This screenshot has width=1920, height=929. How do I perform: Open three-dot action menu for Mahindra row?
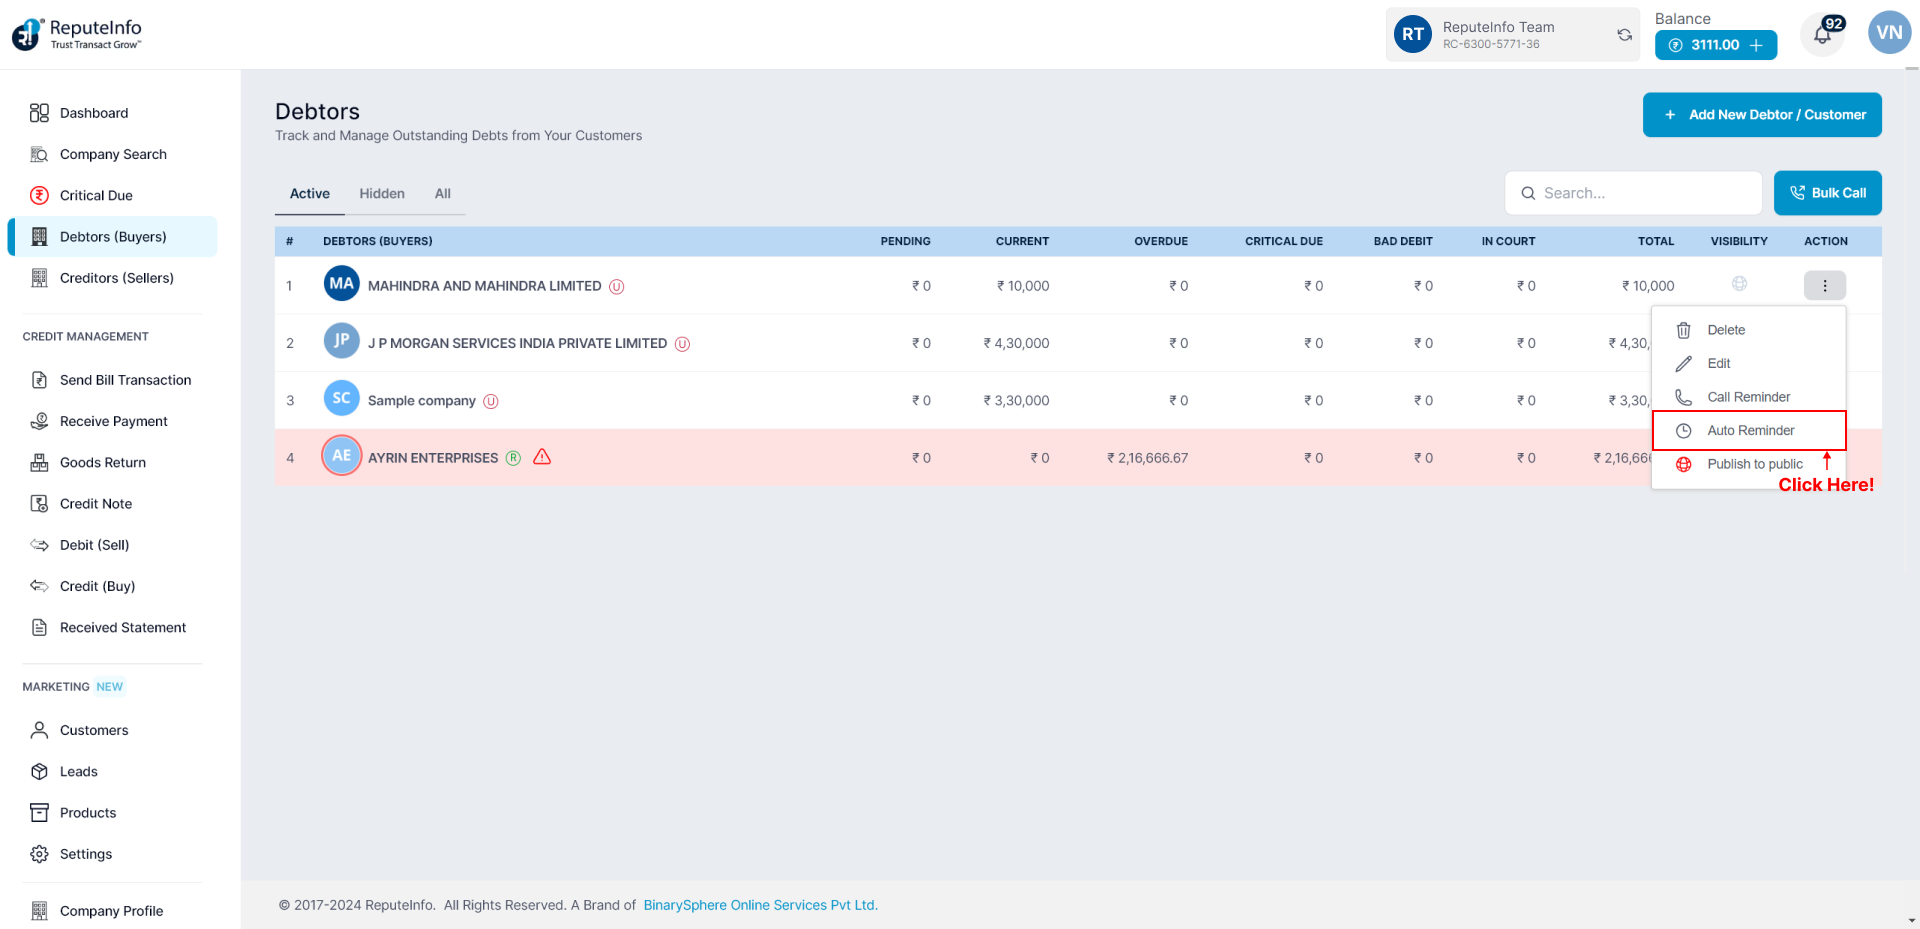[1824, 286]
